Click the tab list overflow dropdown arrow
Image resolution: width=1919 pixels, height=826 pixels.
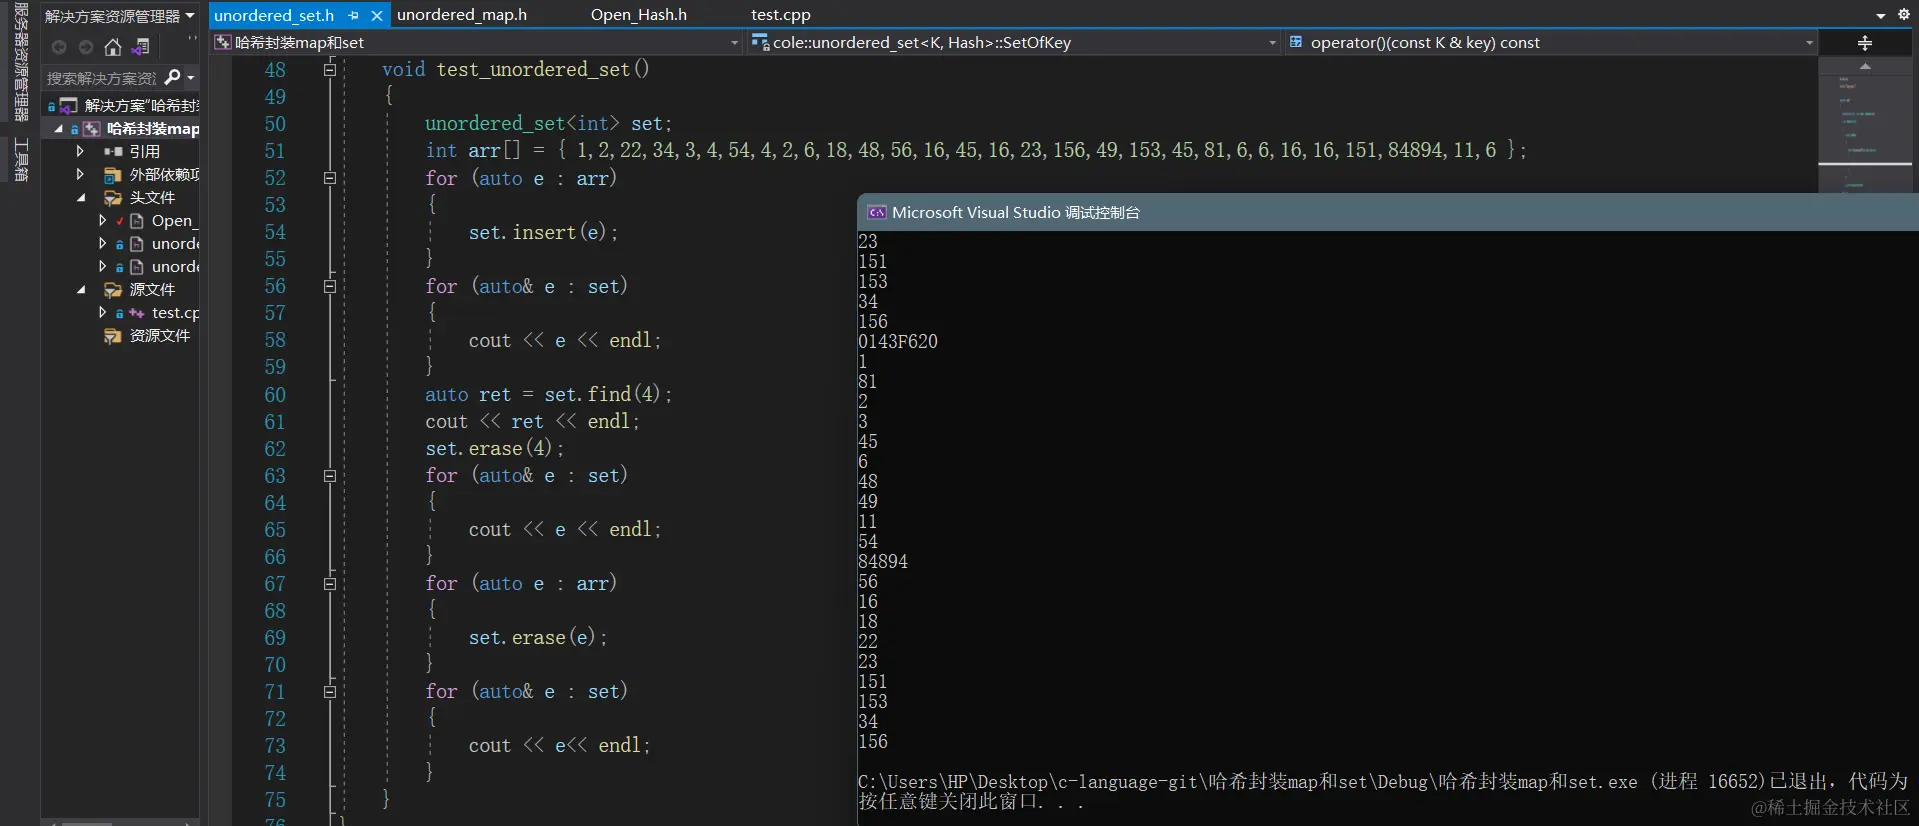pos(1880,16)
